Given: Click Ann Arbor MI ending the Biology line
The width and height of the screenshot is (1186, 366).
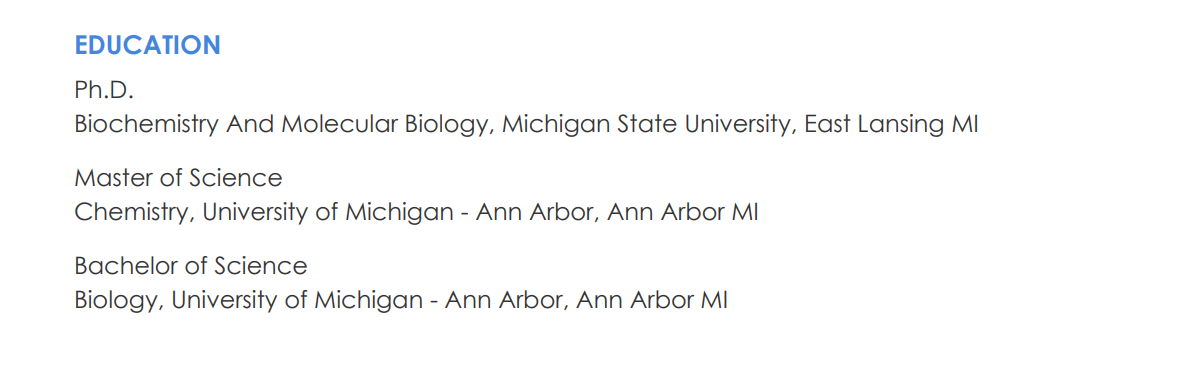Looking at the screenshot, I should (652, 300).
